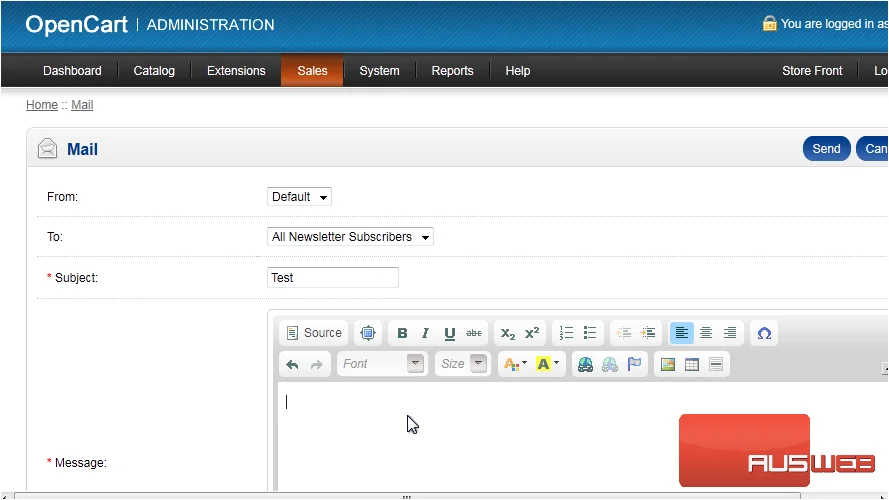Insert a numbered list
Image resolution: width=889 pixels, height=500 pixels.
(x=566, y=333)
